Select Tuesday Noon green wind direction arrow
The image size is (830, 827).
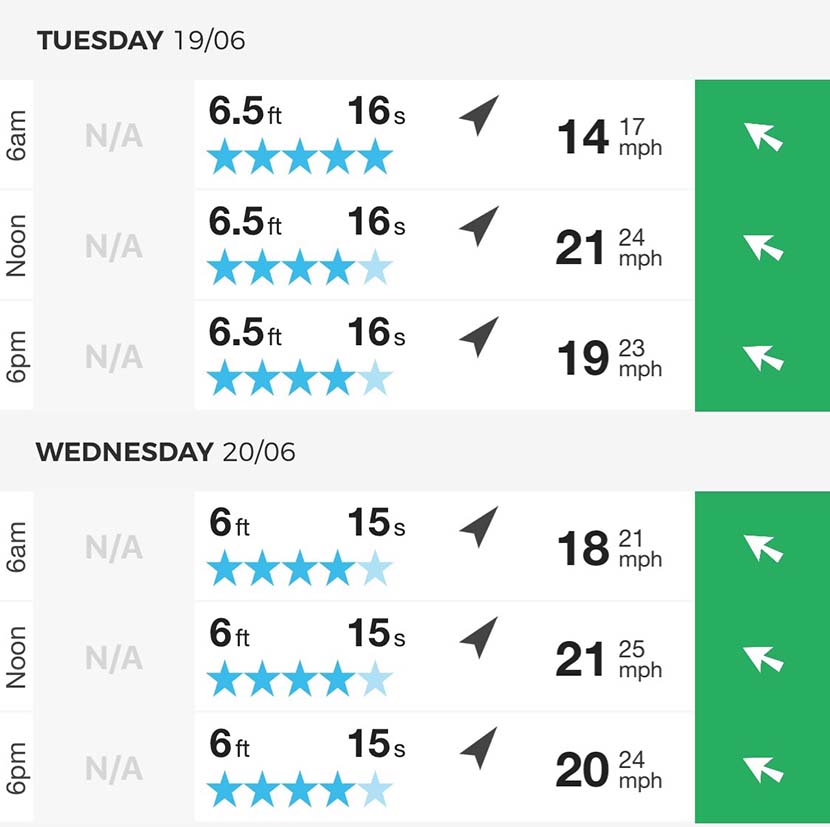[x=763, y=247]
